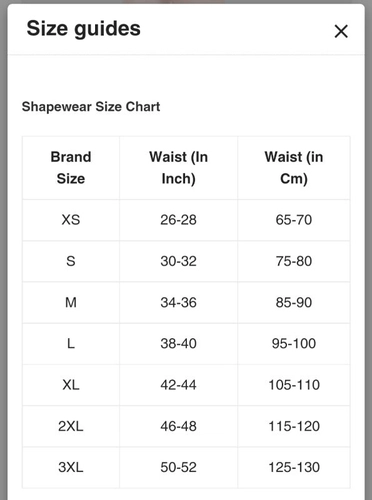Click the 46-48 inch waist cell

point(178,426)
